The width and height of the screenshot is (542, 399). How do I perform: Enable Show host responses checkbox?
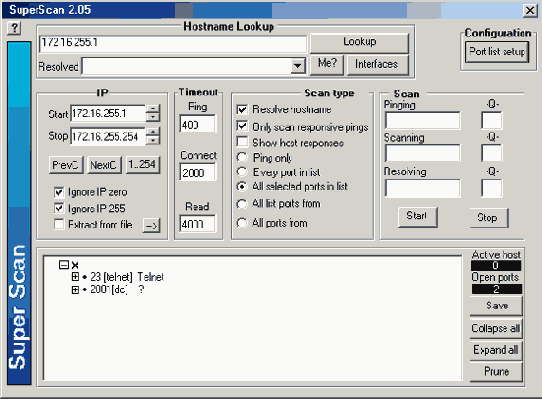[242, 142]
